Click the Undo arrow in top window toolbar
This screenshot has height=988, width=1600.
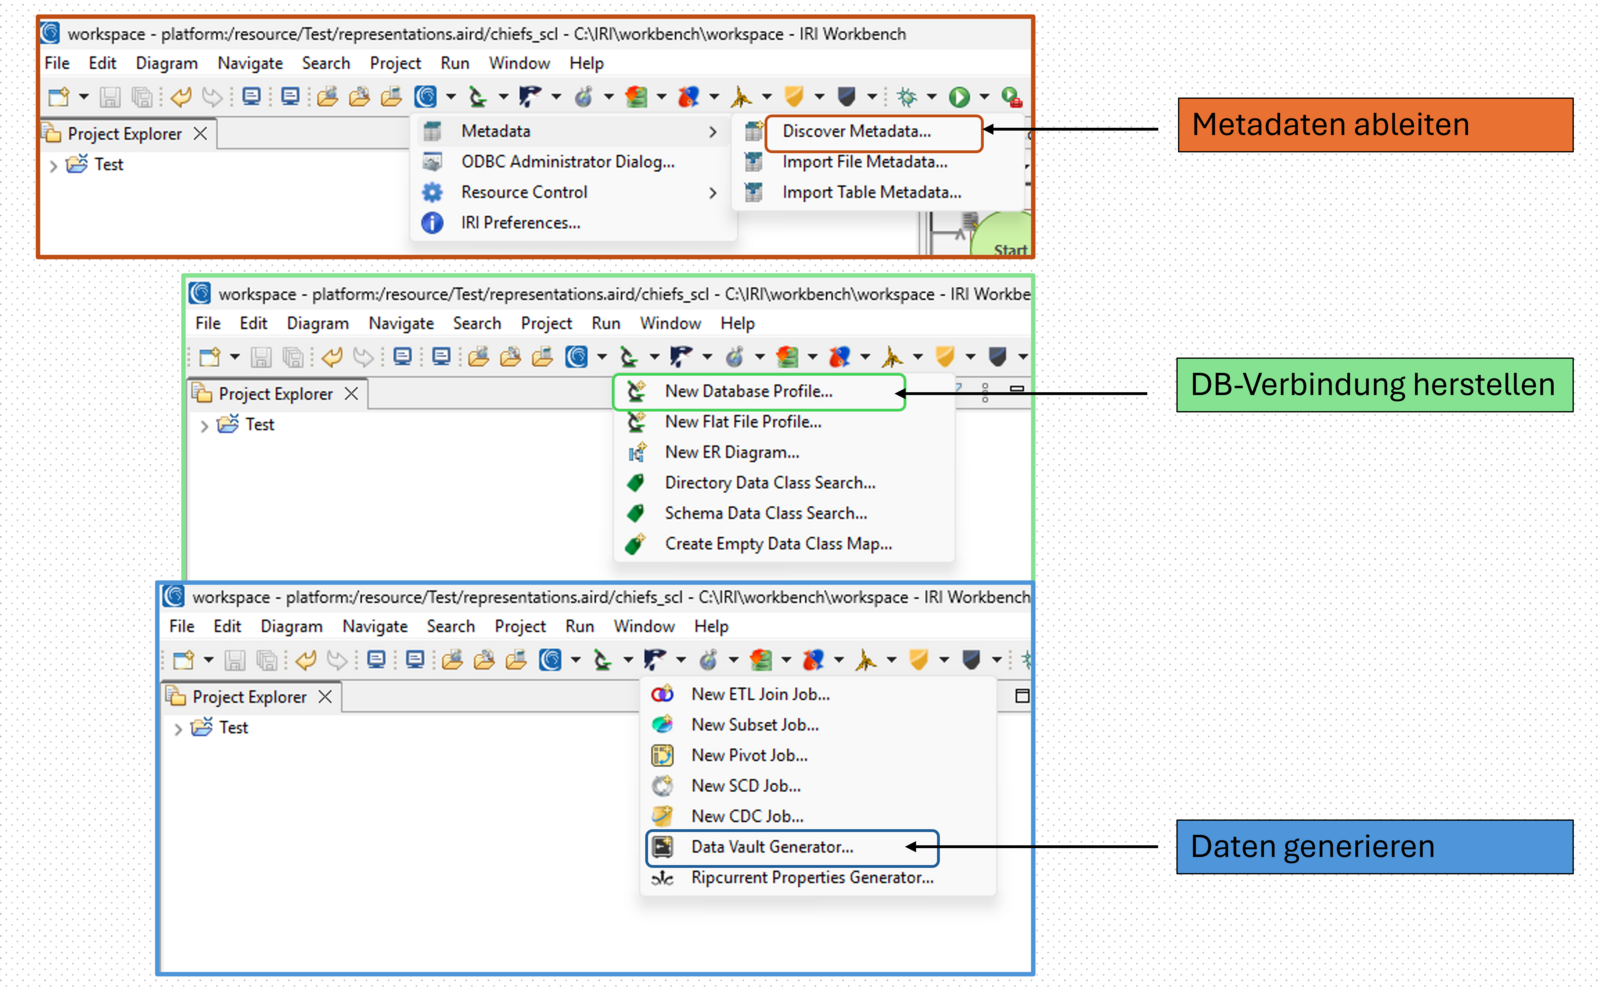(181, 97)
